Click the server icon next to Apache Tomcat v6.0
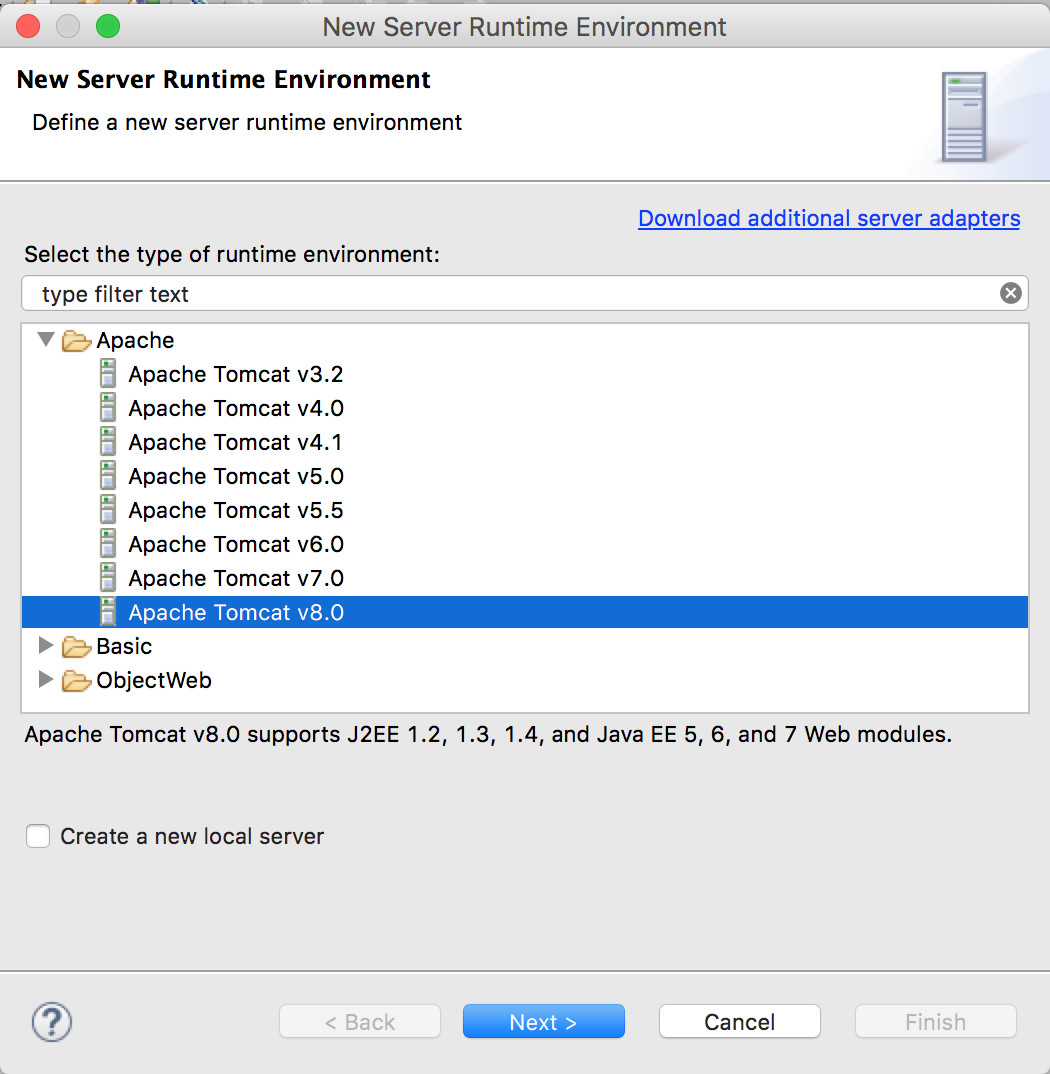The height and width of the screenshot is (1074, 1050). [x=108, y=544]
